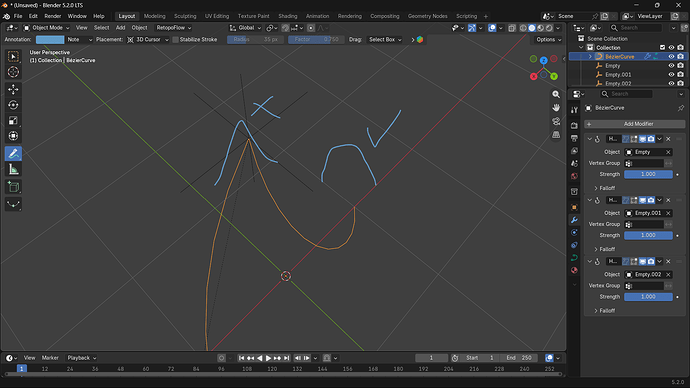Play the animation forward
The image size is (690, 388).
(x=268, y=358)
